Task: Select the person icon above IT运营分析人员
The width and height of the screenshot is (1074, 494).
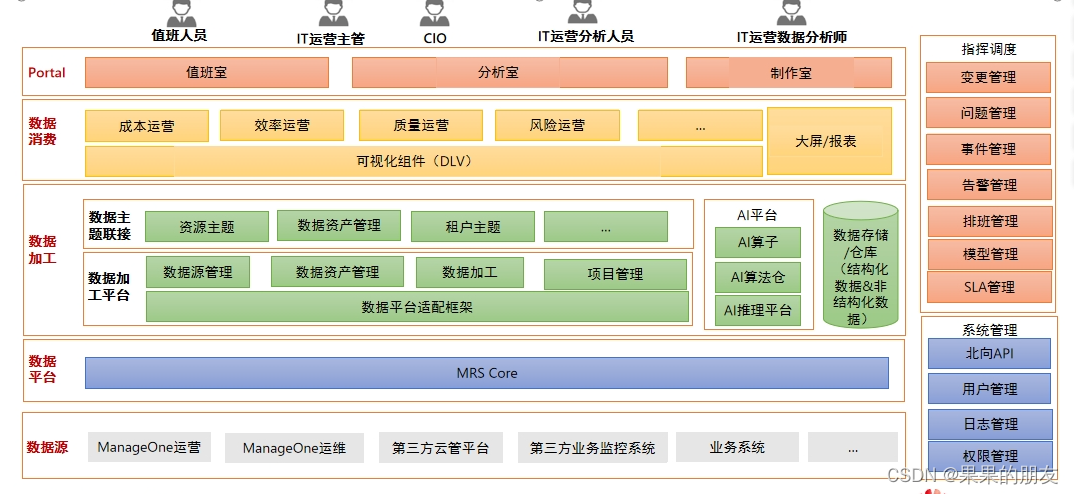Action: pos(581,12)
